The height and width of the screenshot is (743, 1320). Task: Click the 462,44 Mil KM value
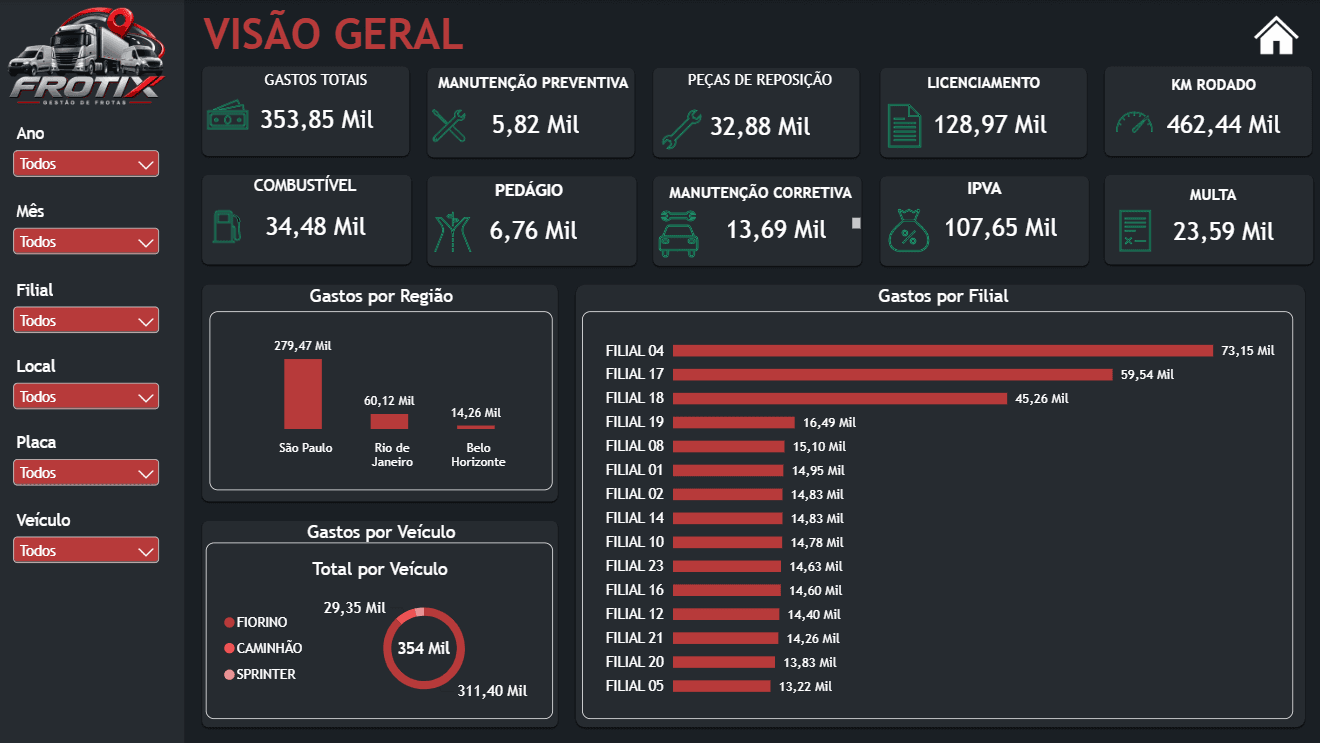point(1224,125)
